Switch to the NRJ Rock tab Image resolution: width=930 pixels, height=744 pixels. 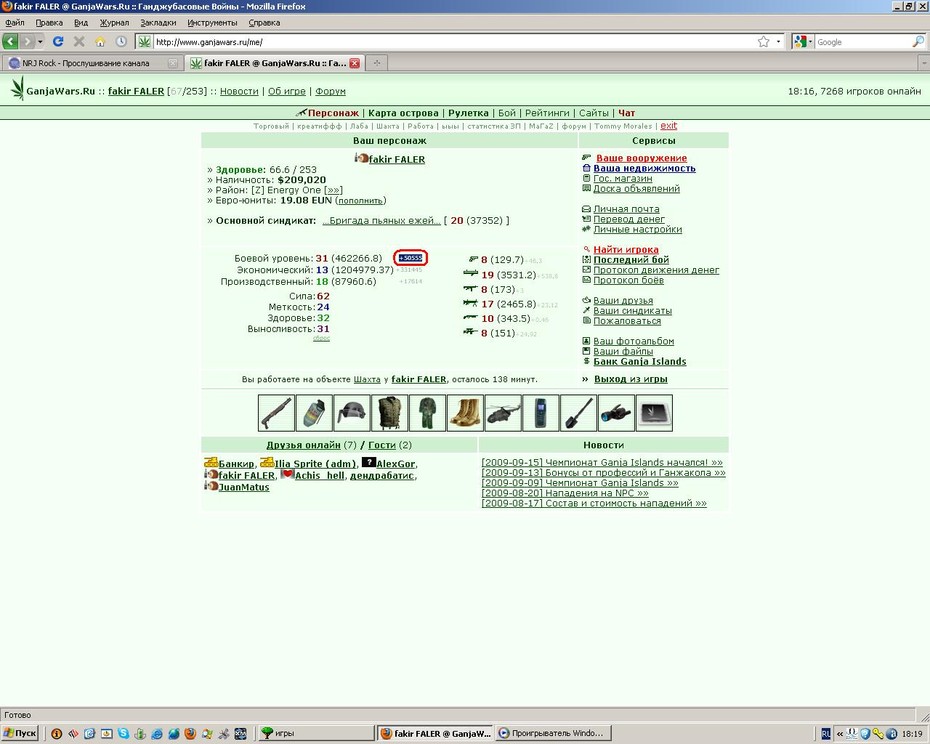tap(91, 63)
